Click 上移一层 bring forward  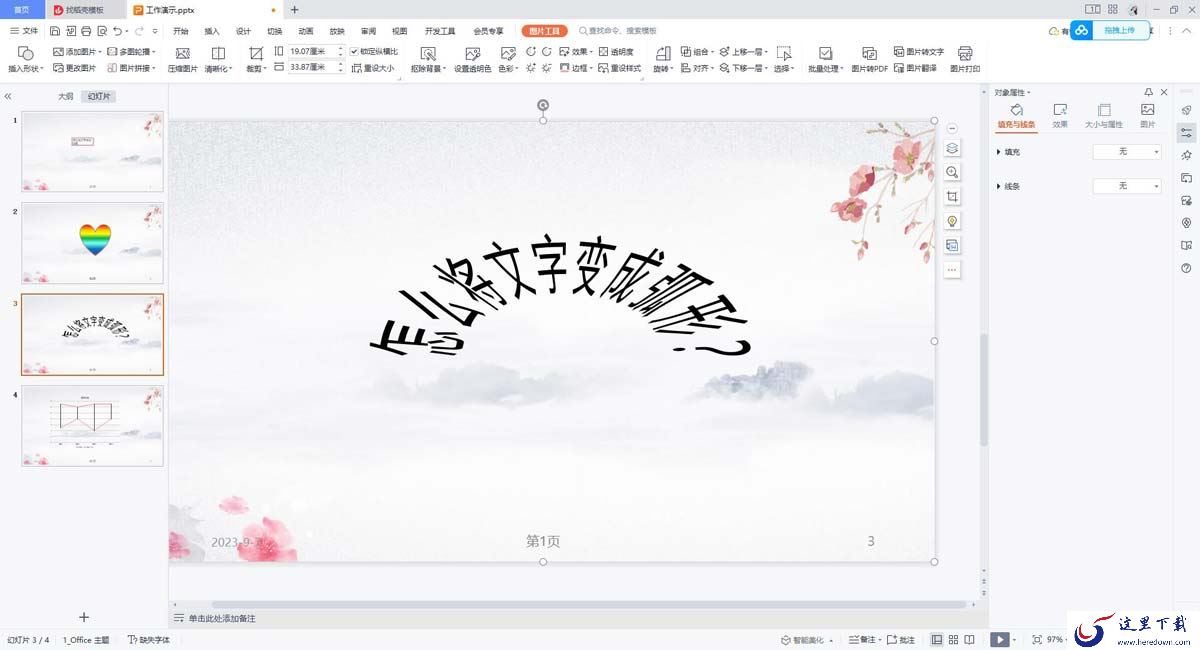(743, 51)
